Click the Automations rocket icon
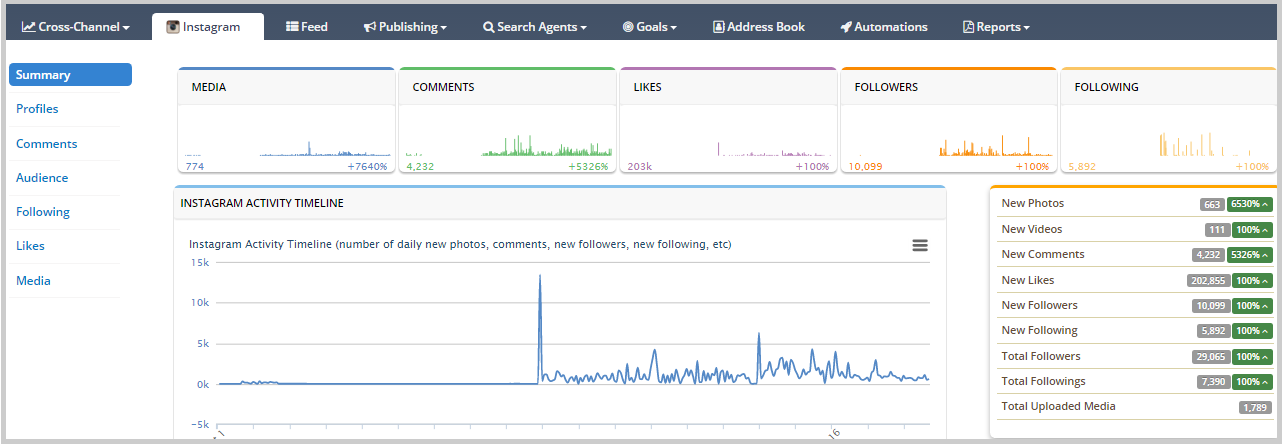The width and height of the screenshot is (1282, 444). (846, 27)
